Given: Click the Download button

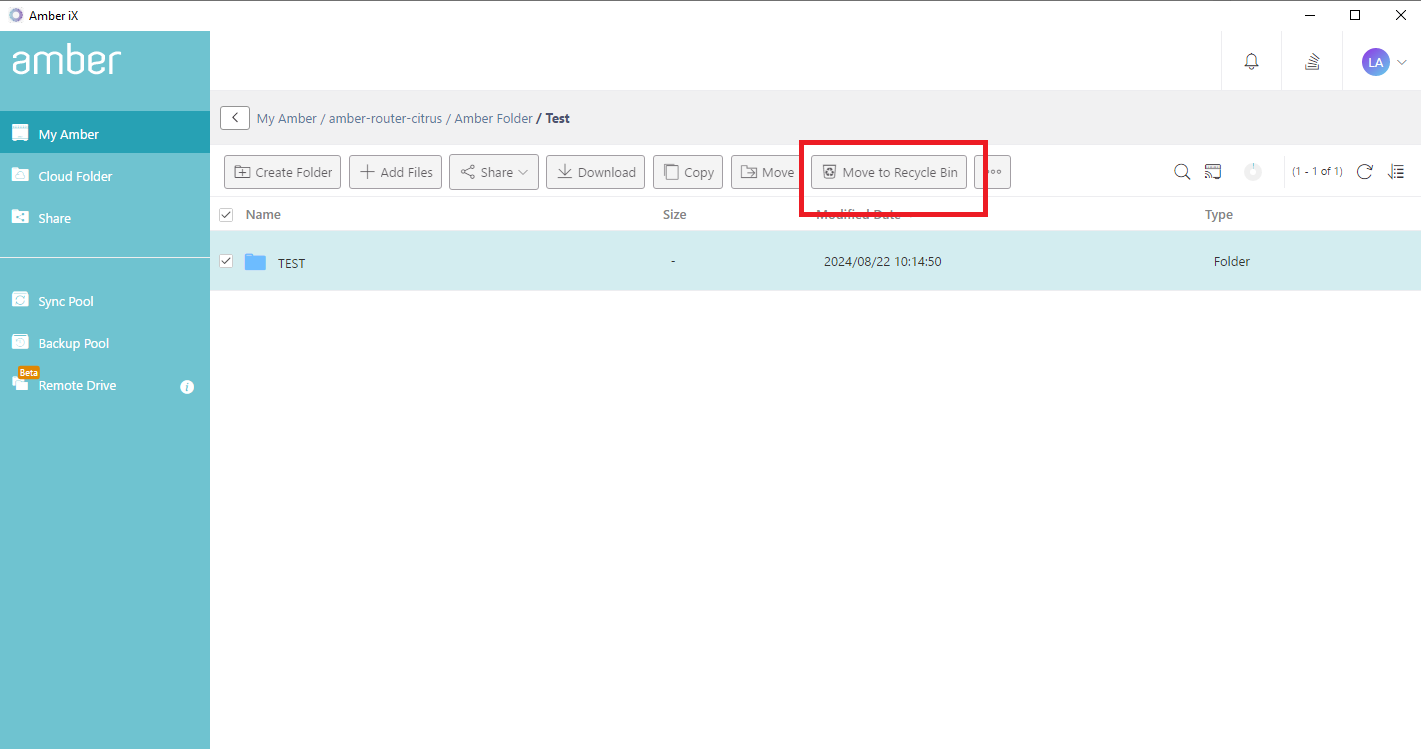Looking at the screenshot, I should pyautogui.click(x=596, y=172).
